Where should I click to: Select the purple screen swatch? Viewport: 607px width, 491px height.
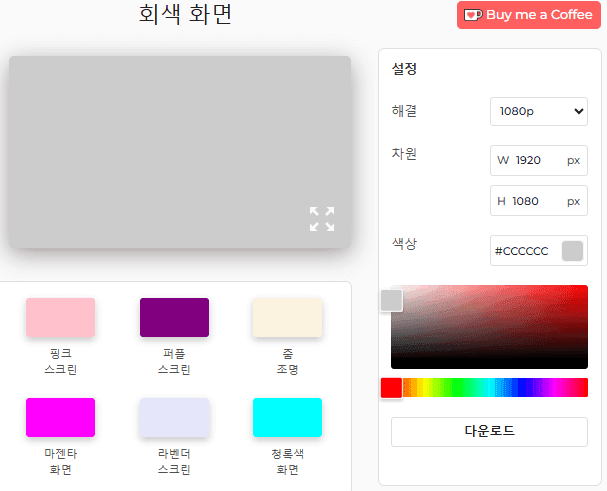pos(174,317)
